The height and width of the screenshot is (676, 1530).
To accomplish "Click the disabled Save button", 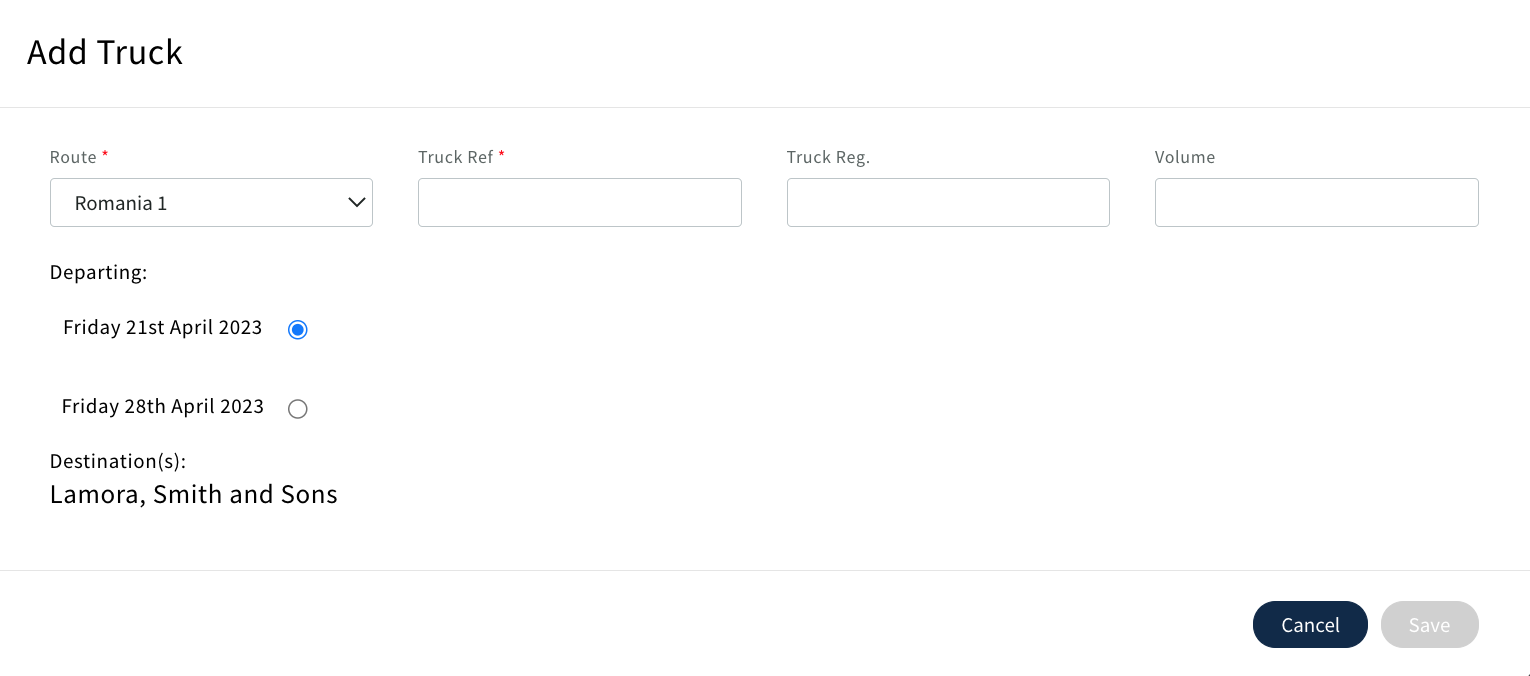I will 1429,624.
